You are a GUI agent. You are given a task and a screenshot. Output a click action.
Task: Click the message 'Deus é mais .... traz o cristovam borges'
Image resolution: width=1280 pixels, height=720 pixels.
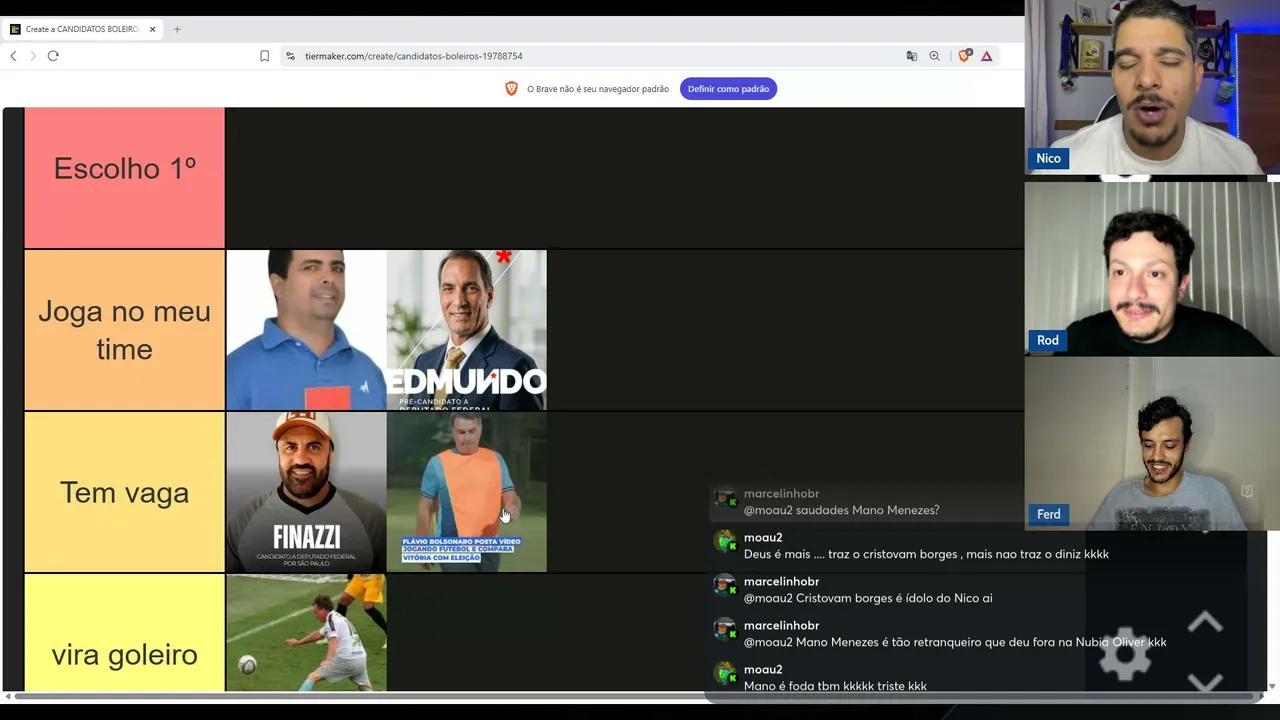926,554
